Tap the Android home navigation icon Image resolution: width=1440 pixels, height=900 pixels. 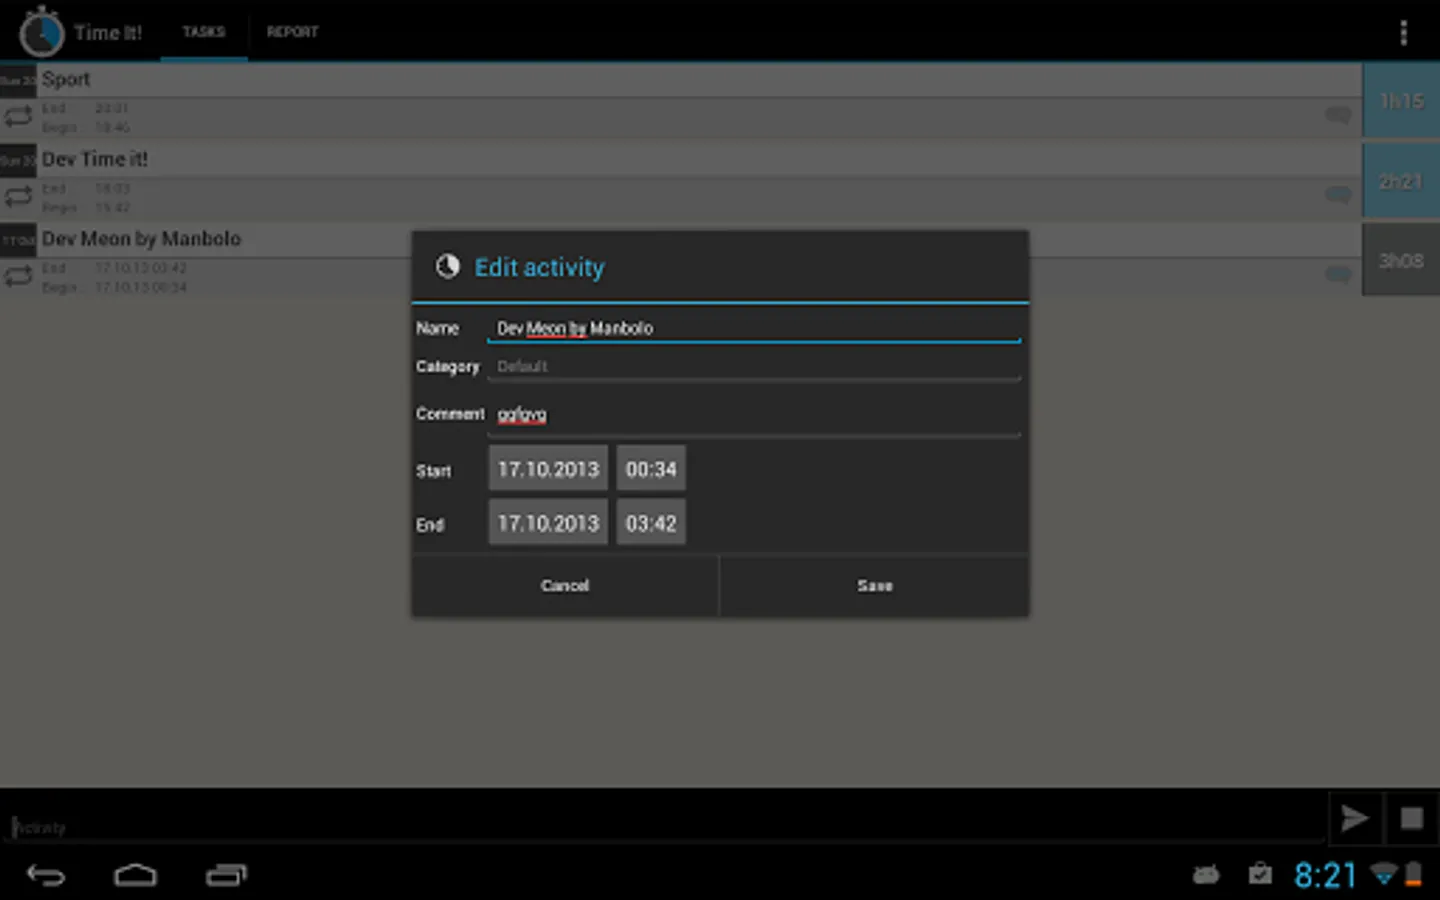click(x=135, y=875)
